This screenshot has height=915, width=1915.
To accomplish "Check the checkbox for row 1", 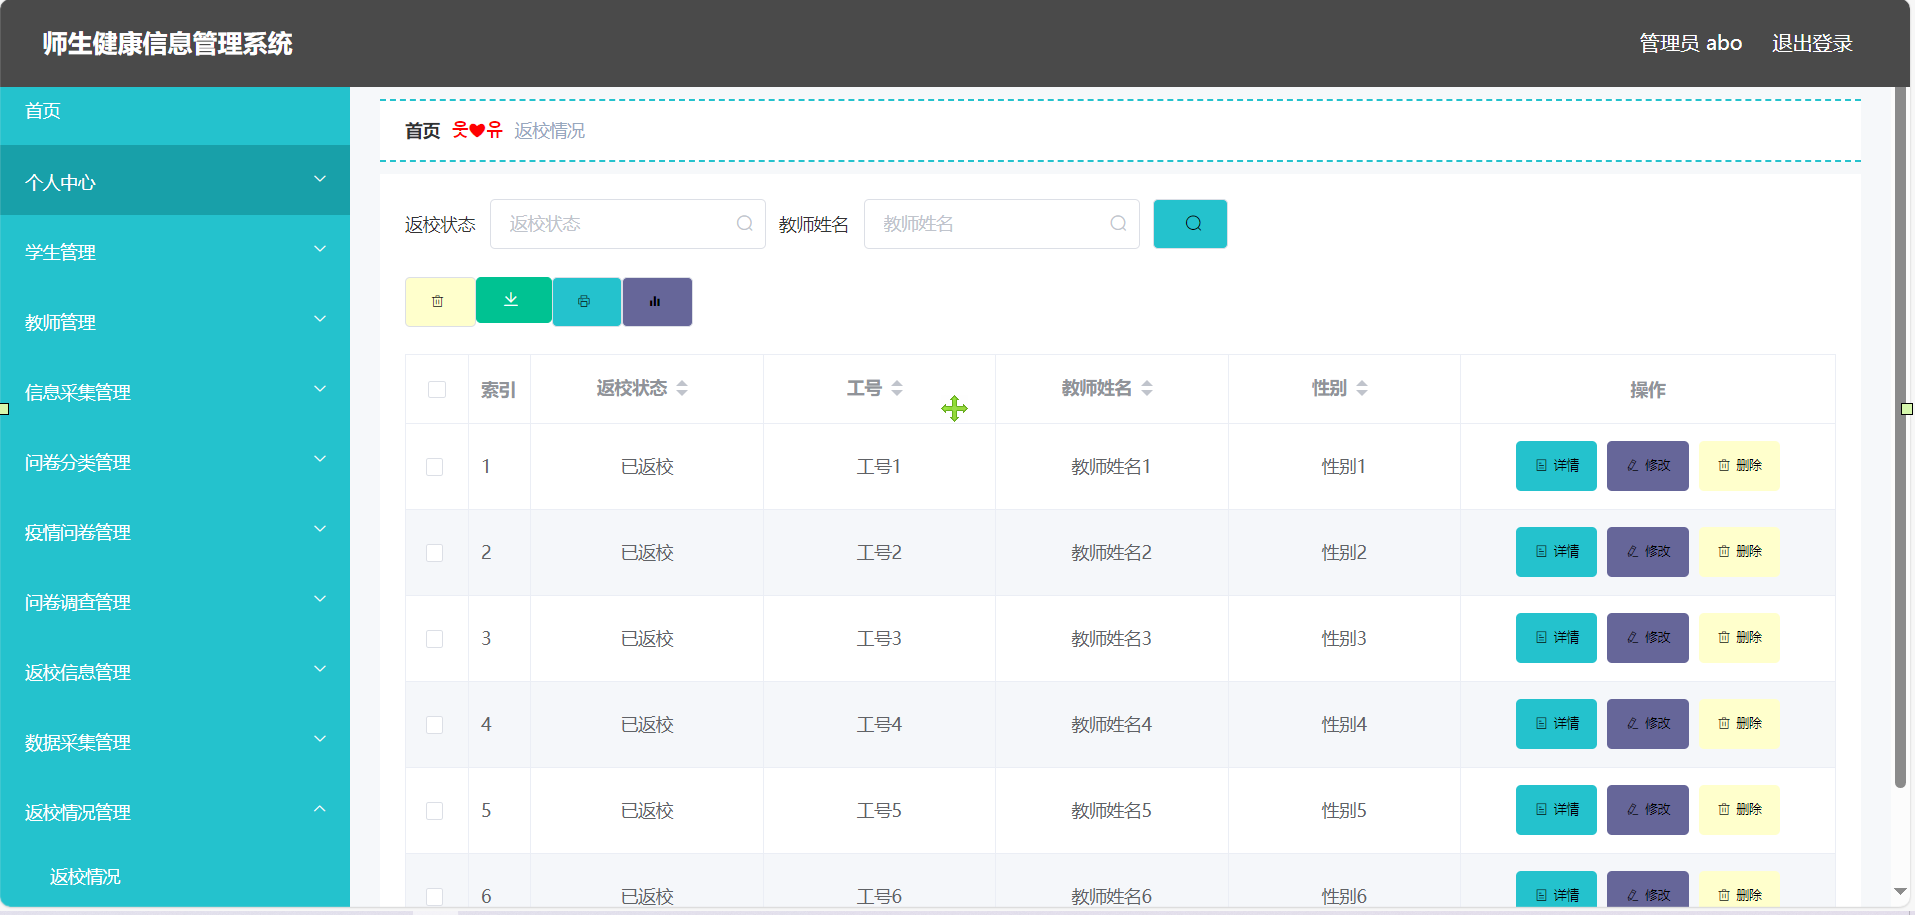I will tap(434, 467).
